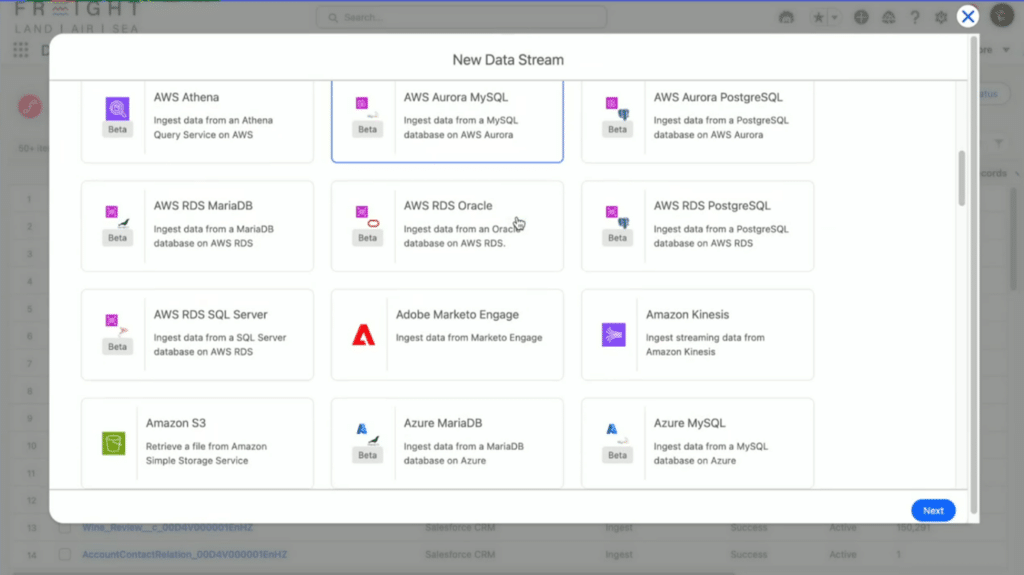
Task: Click the AWS Athena connector icon
Action: click(117, 108)
